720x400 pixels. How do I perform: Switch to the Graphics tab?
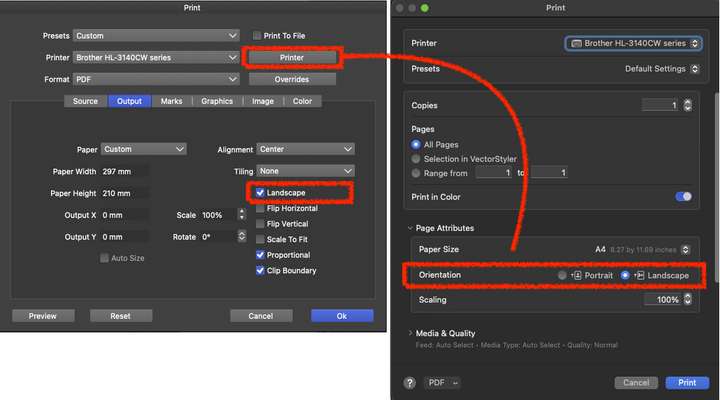click(x=217, y=101)
